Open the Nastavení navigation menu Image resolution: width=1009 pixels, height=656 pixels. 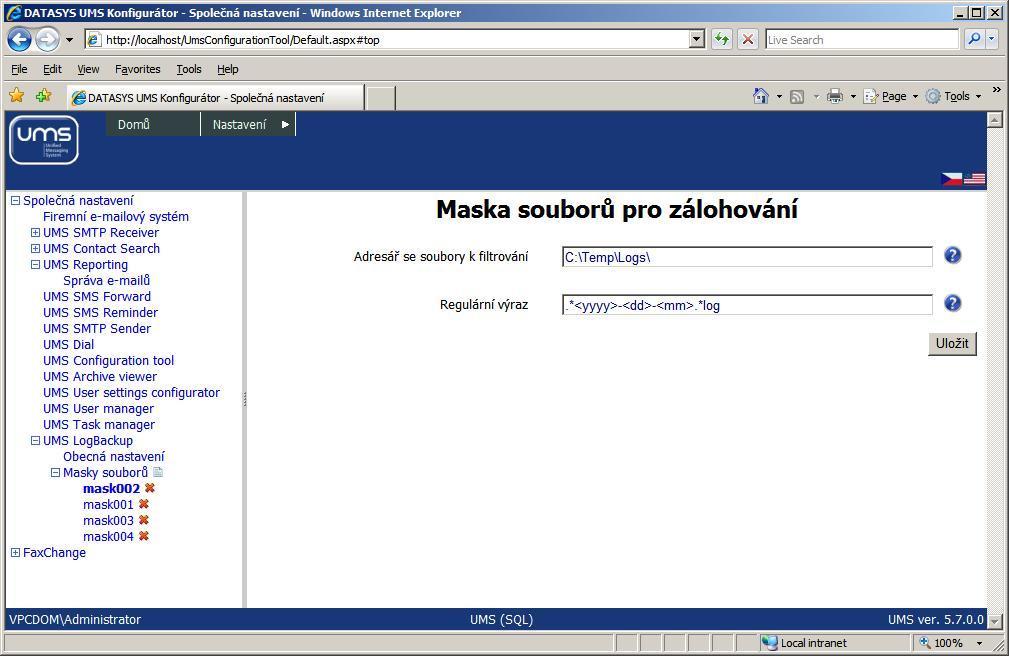(248, 124)
